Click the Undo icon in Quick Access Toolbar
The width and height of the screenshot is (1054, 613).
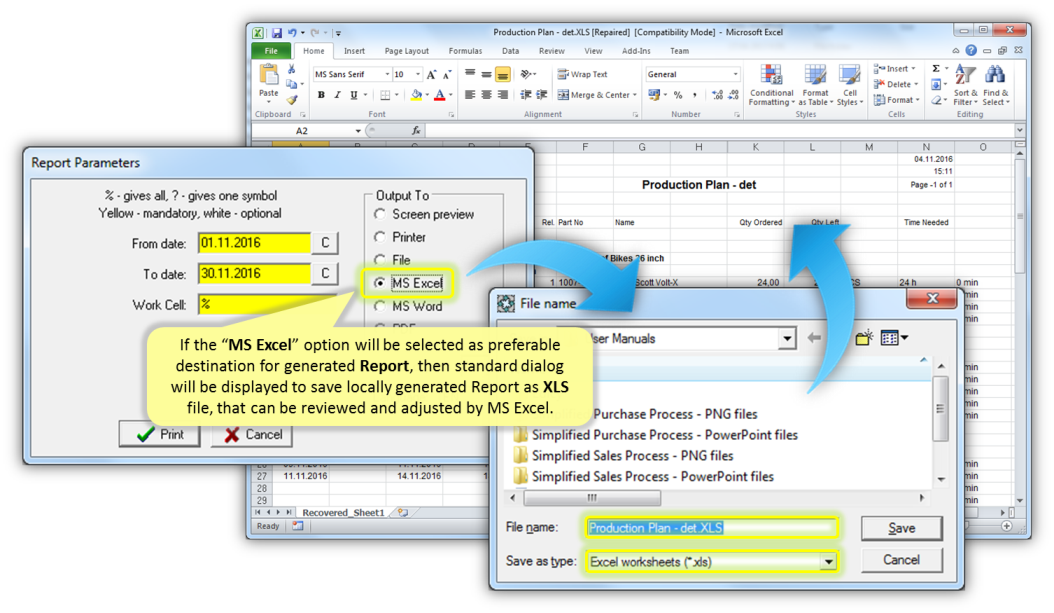(x=292, y=32)
